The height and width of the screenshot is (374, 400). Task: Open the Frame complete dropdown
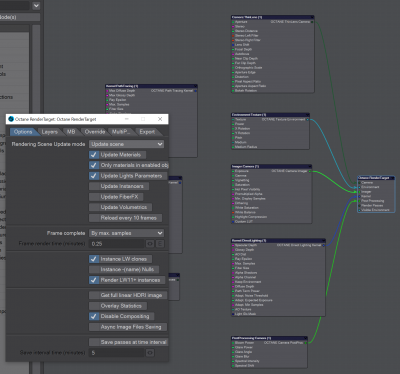tap(127, 233)
